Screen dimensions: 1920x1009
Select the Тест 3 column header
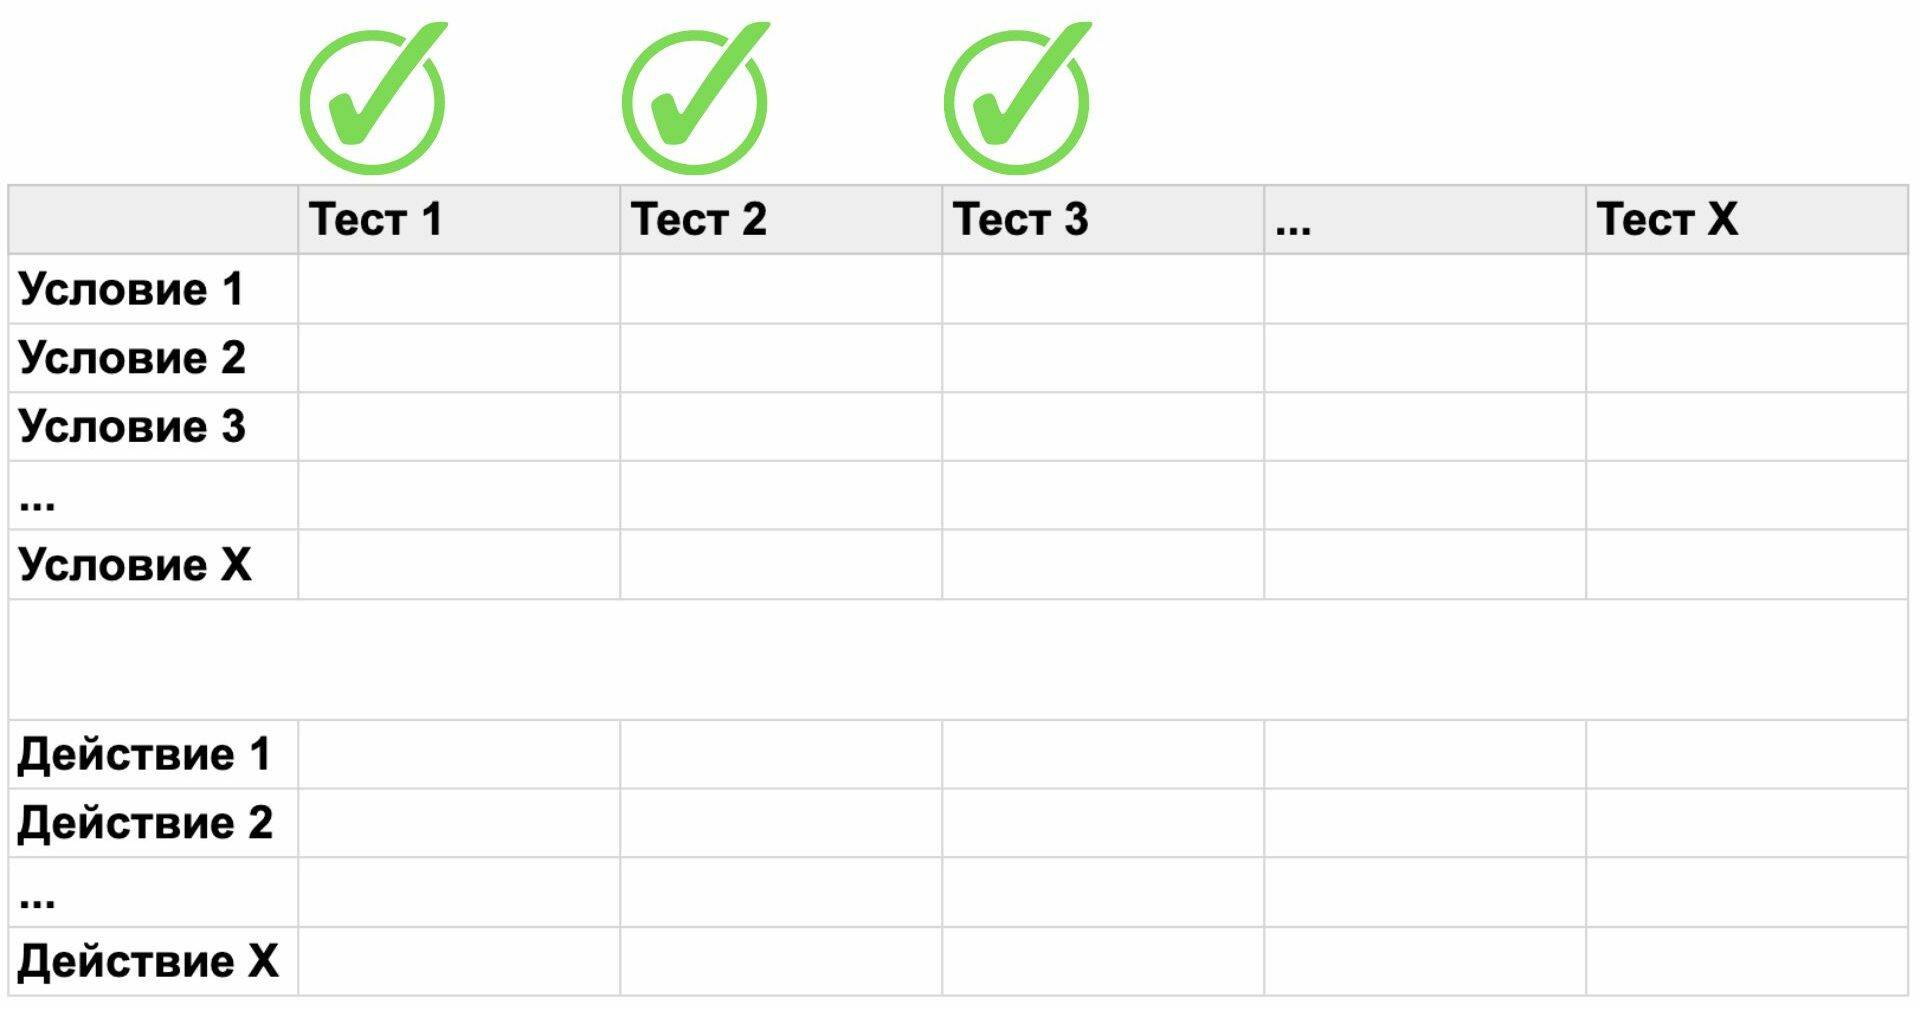coord(1020,219)
